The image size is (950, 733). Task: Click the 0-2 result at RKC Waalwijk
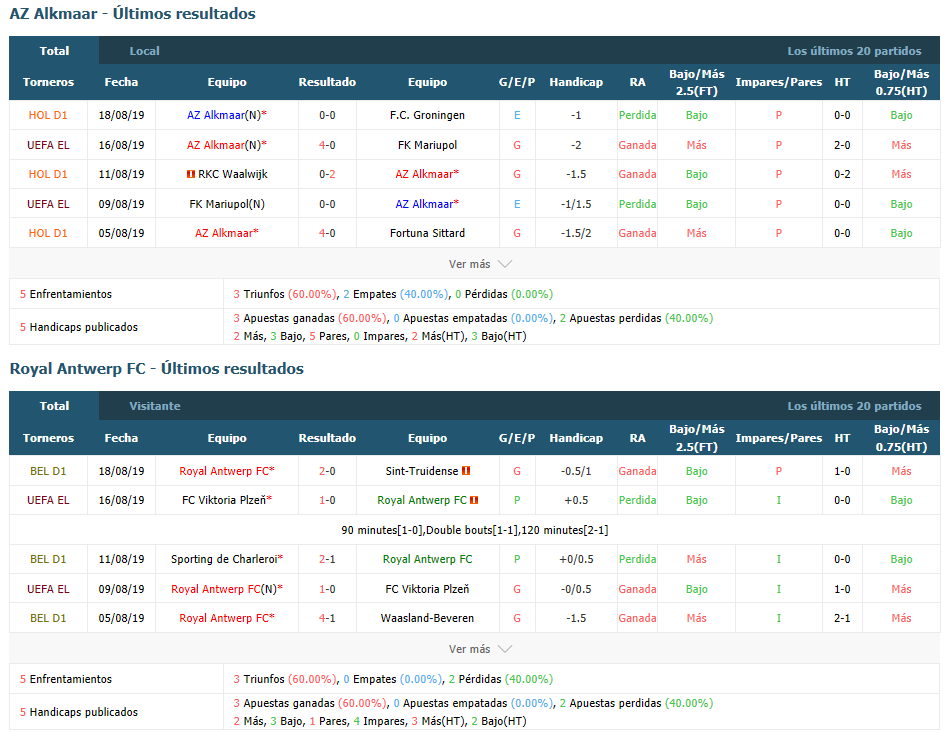[327, 174]
